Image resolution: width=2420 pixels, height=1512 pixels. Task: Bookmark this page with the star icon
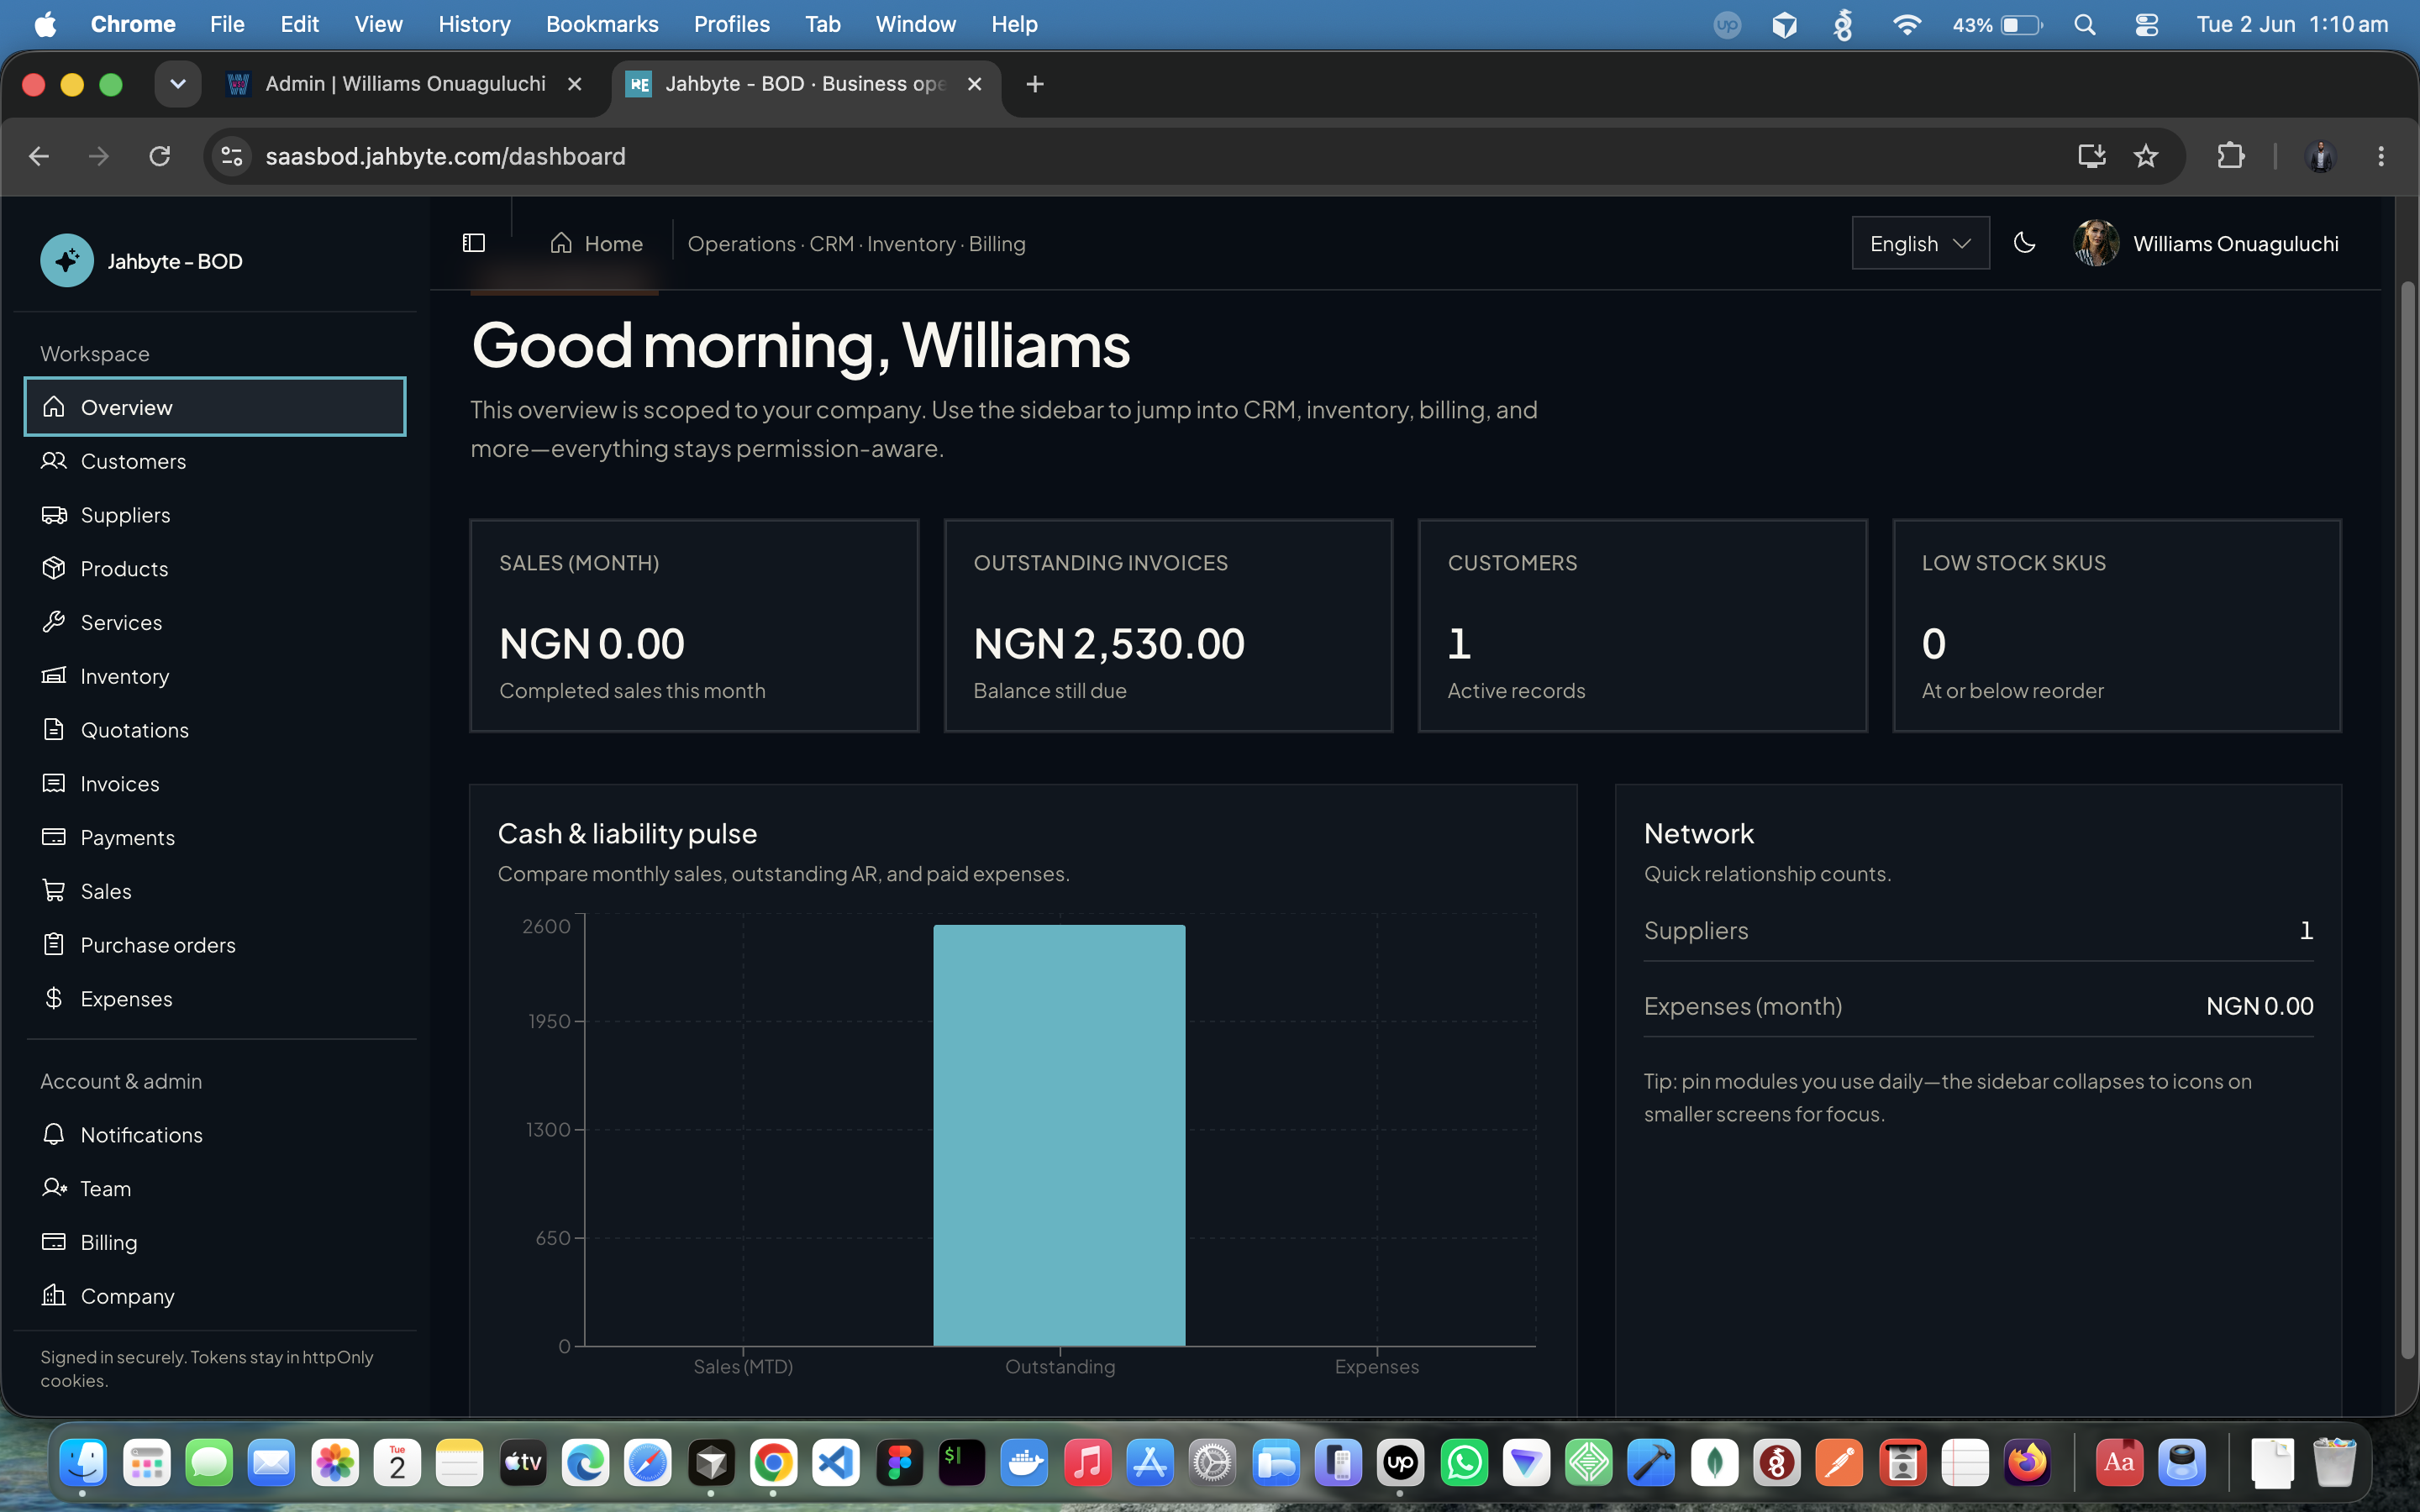point(2146,156)
